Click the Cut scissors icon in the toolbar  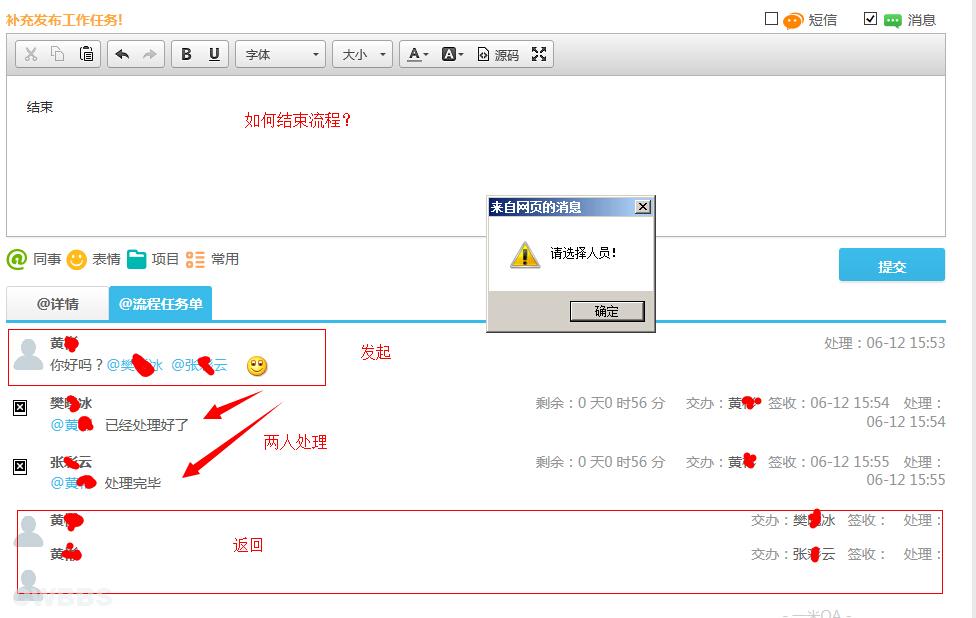pyautogui.click(x=30, y=54)
